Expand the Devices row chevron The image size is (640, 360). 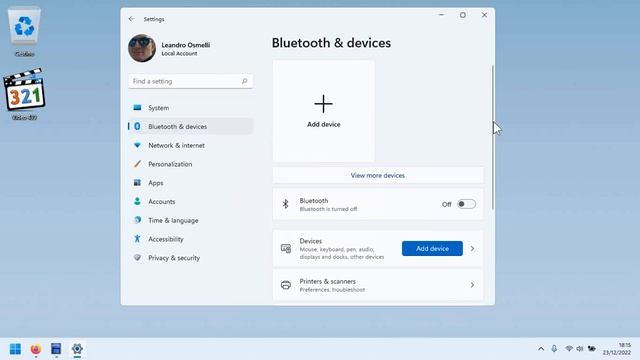[472, 248]
